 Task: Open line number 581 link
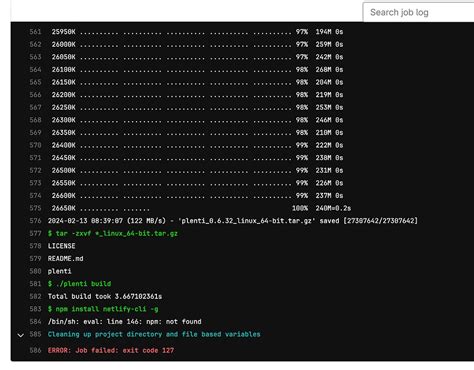pyautogui.click(x=35, y=284)
